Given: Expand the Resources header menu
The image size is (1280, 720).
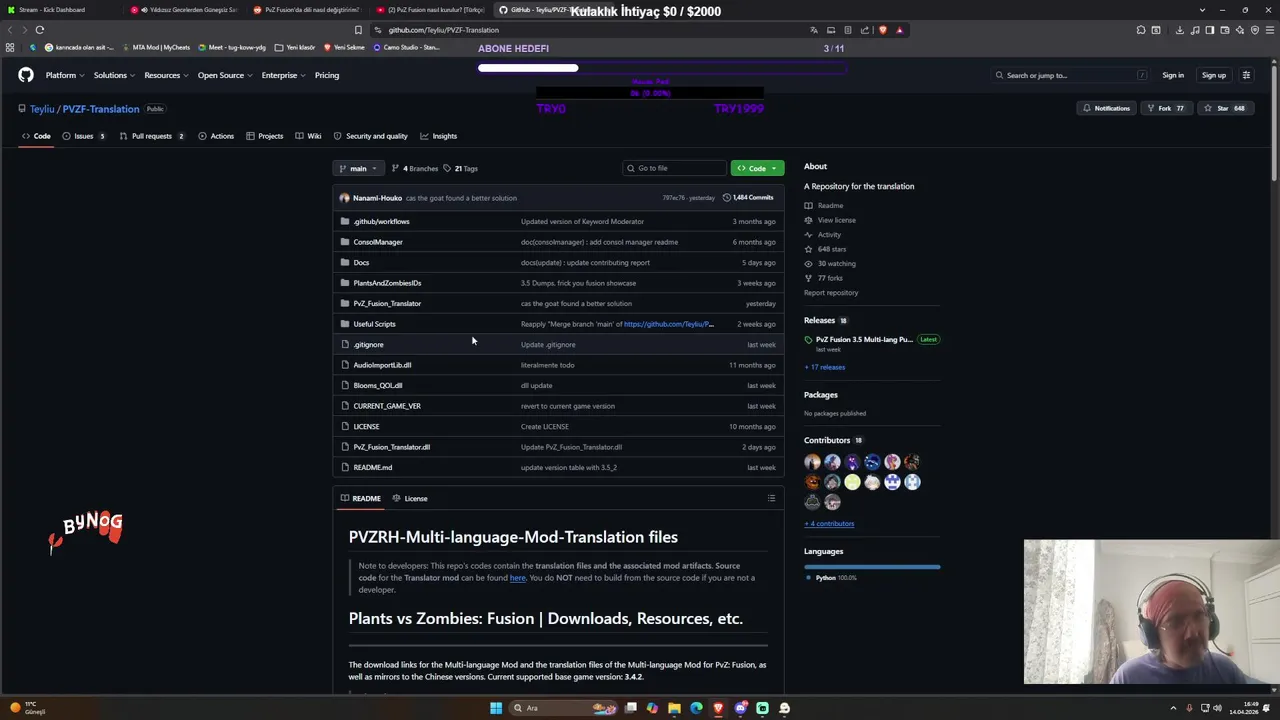Looking at the screenshot, I should (x=166, y=75).
